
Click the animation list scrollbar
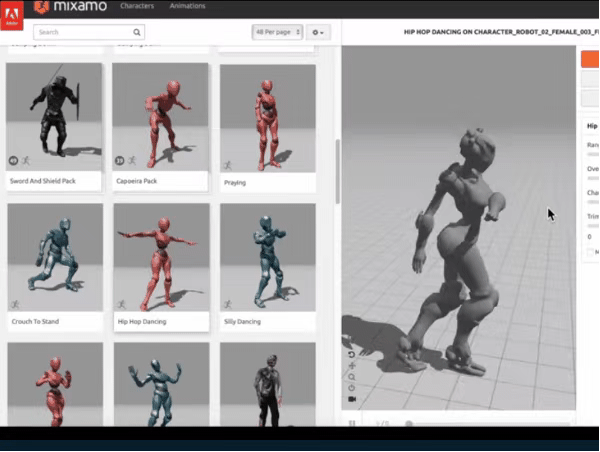click(338, 171)
